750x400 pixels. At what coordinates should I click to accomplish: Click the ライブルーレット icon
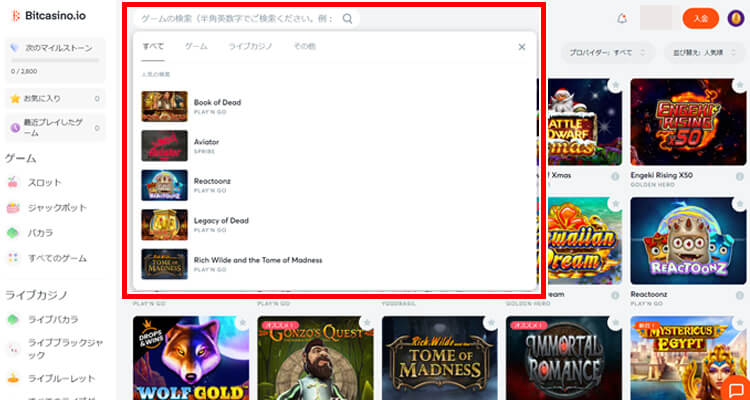(x=13, y=378)
